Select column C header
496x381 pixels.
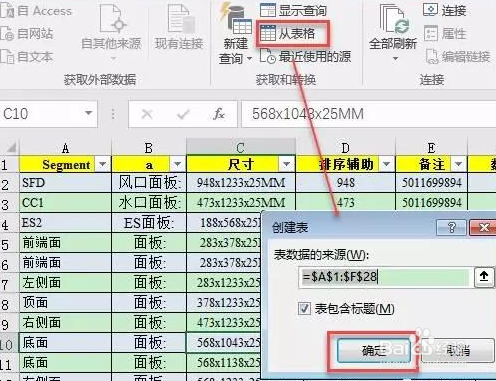click(x=241, y=147)
